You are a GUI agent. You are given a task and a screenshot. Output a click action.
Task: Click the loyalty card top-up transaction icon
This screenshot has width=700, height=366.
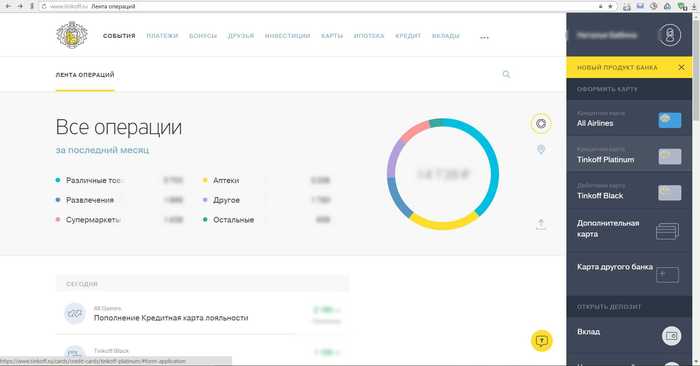pos(75,313)
